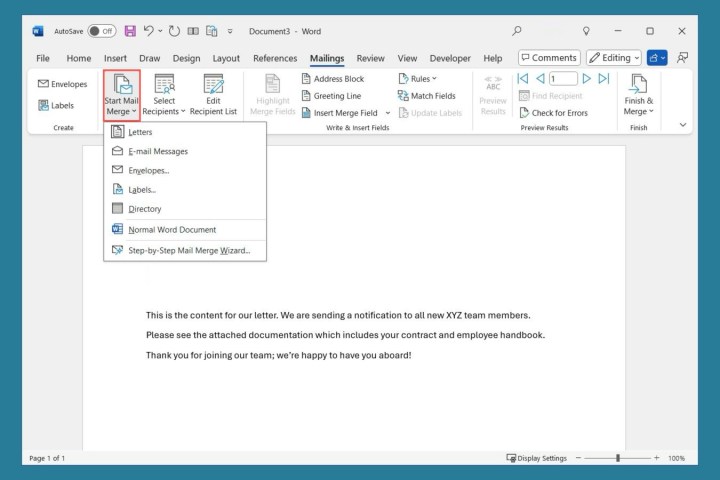Screen dimensions: 720x480
Task: Click the zoom slider handle
Action: 618,458
